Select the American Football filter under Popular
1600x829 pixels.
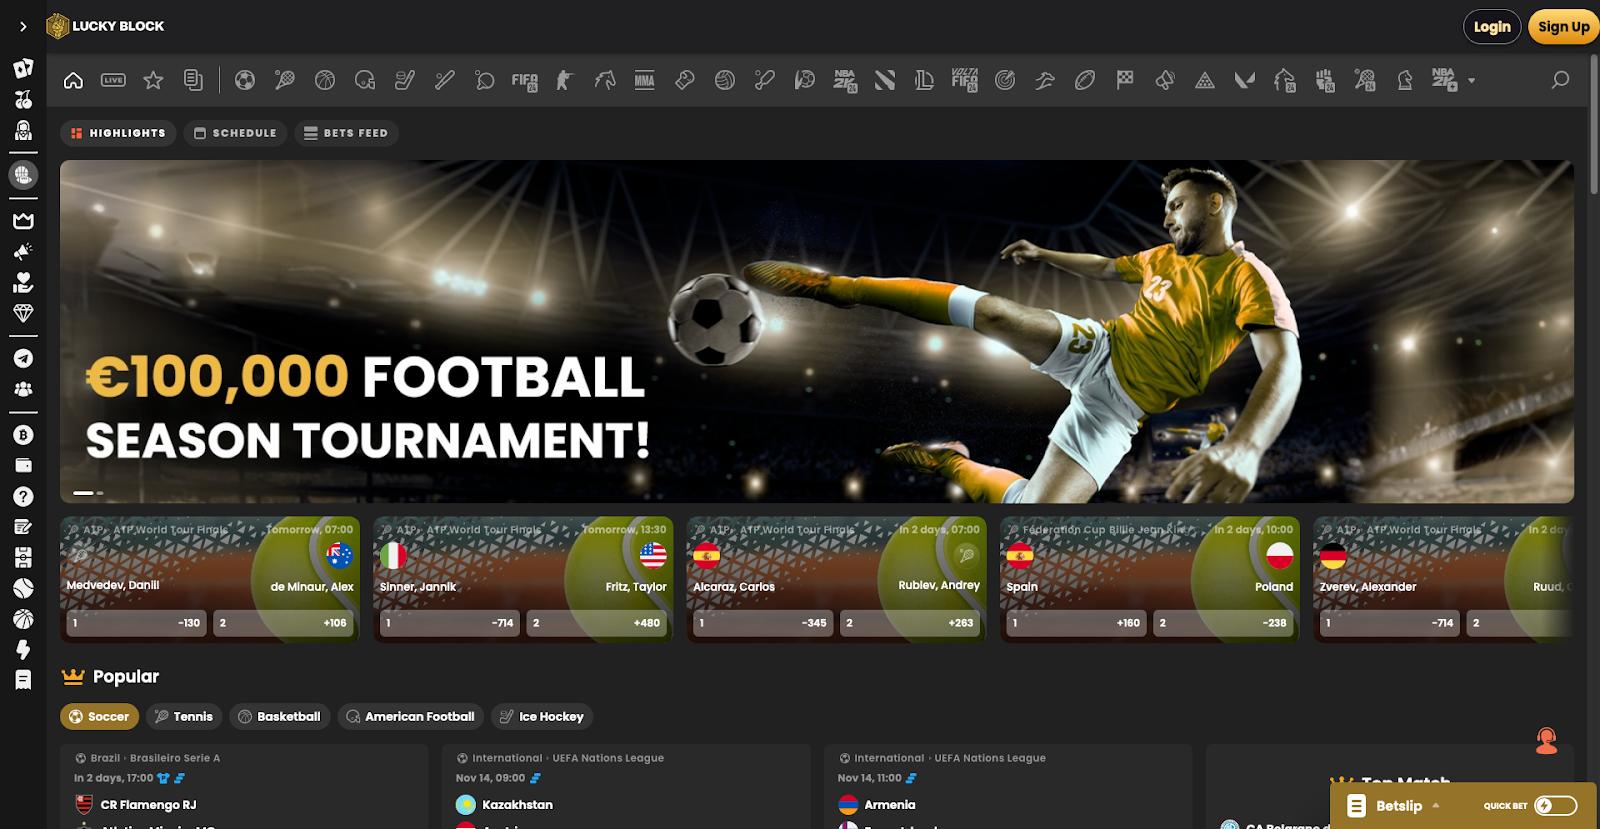pos(411,716)
